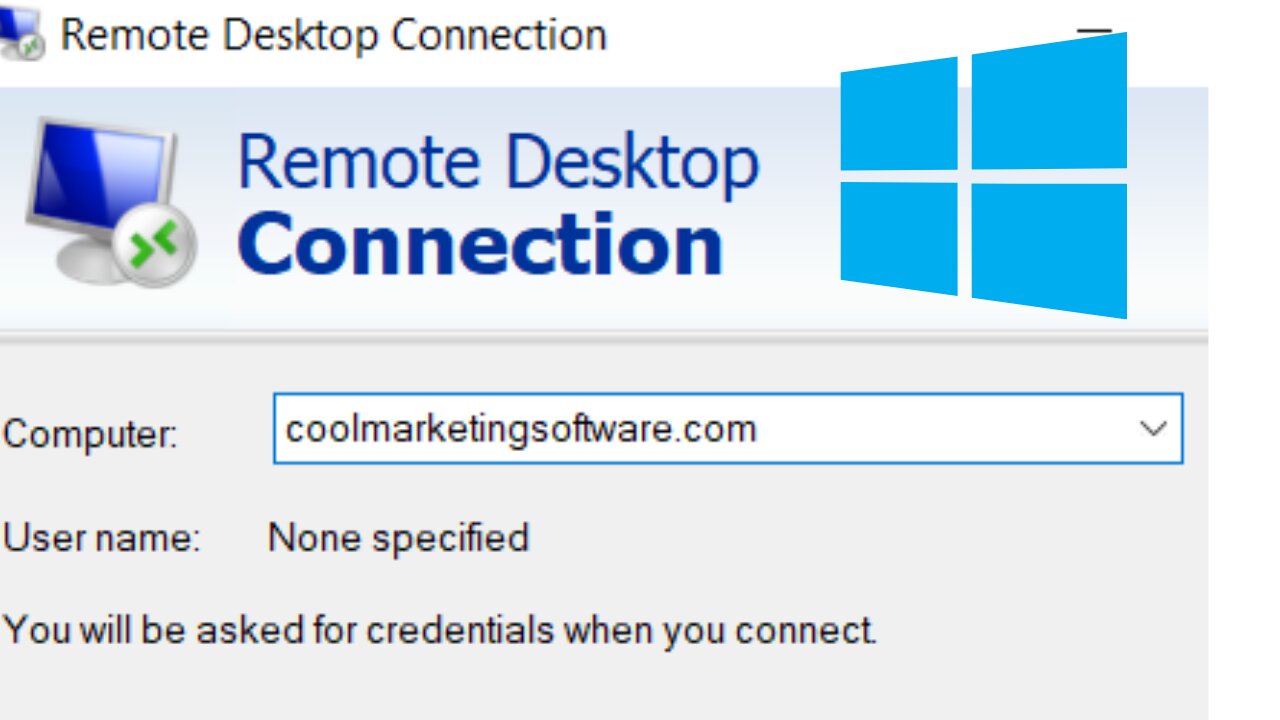Click the 'None specified' user name text
The width and height of the screenshot is (1280, 720).
click(x=396, y=538)
